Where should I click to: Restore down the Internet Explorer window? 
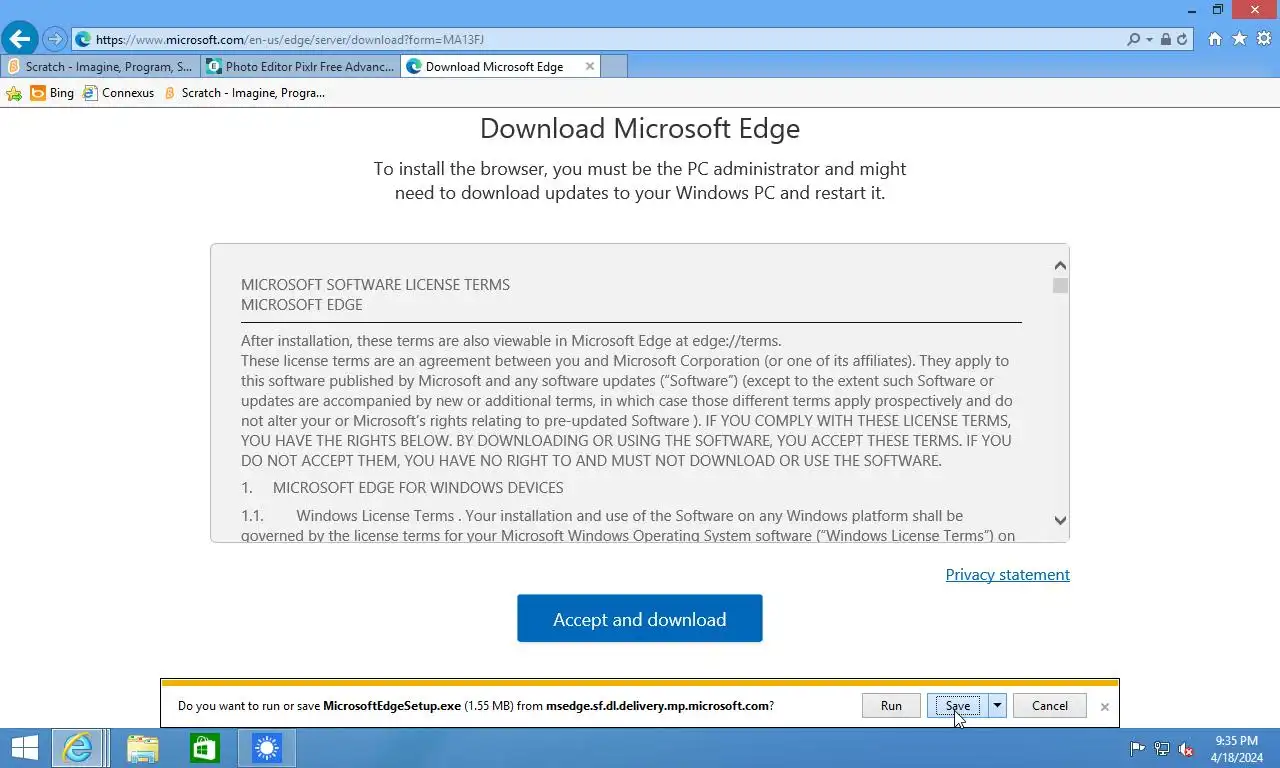click(1218, 9)
